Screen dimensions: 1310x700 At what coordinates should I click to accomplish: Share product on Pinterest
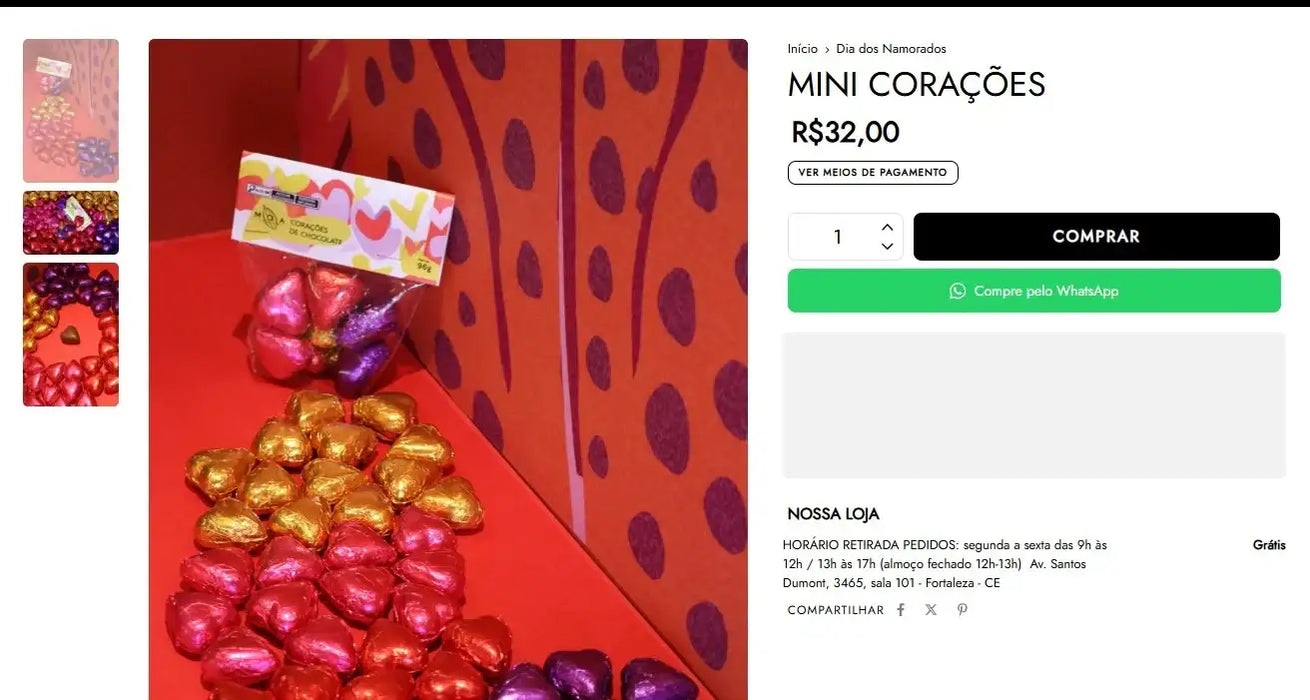tap(962, 610)
